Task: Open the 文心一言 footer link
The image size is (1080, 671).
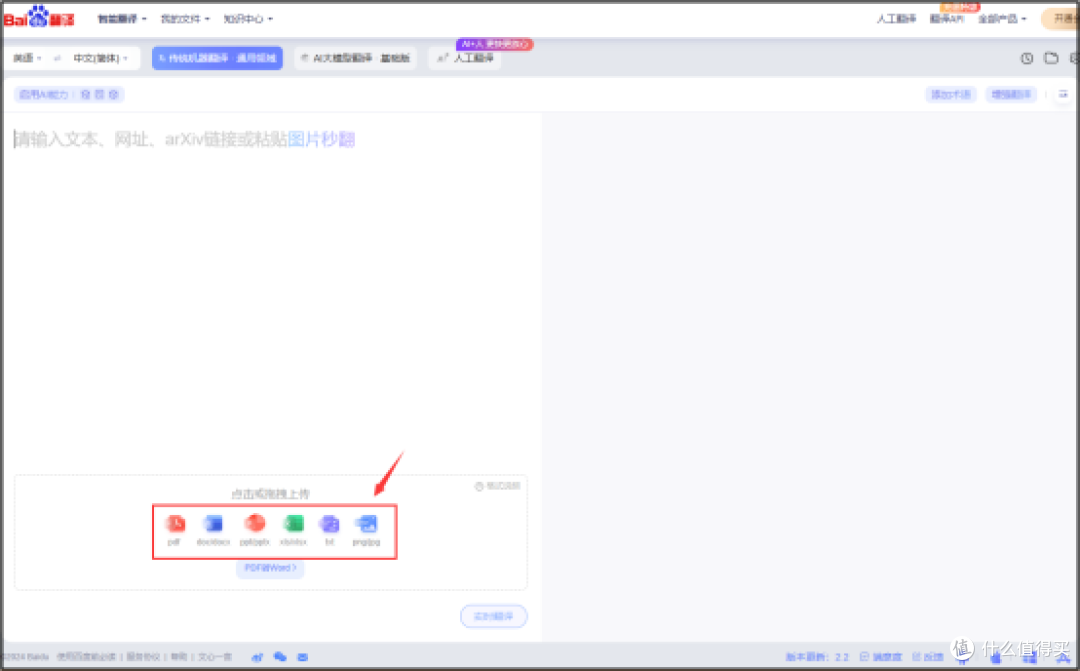Action: point(215,657)
